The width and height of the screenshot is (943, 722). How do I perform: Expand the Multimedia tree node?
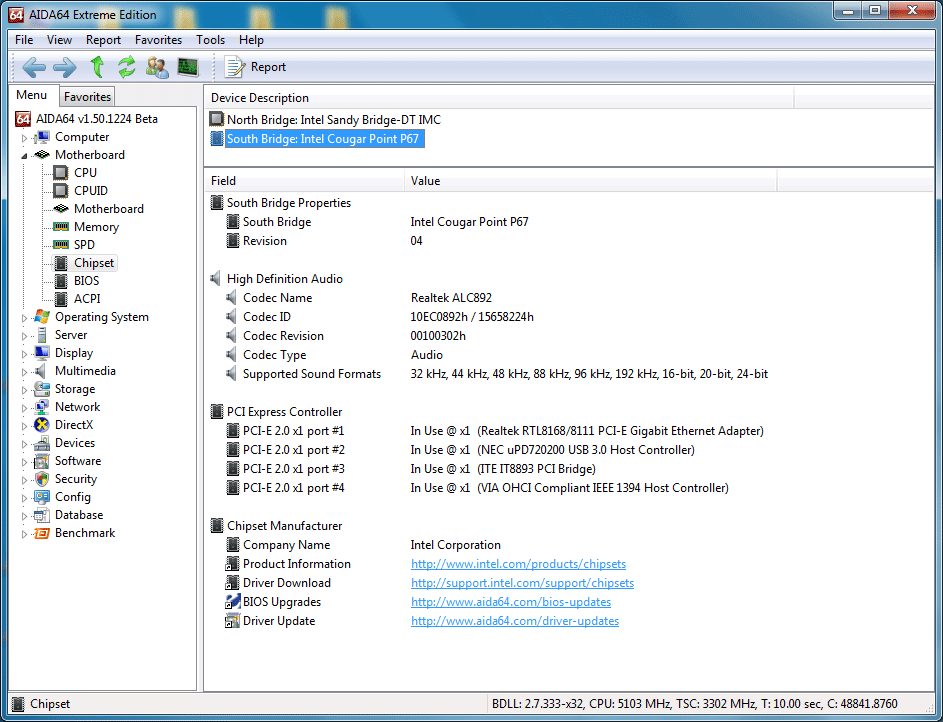(24, 372)
